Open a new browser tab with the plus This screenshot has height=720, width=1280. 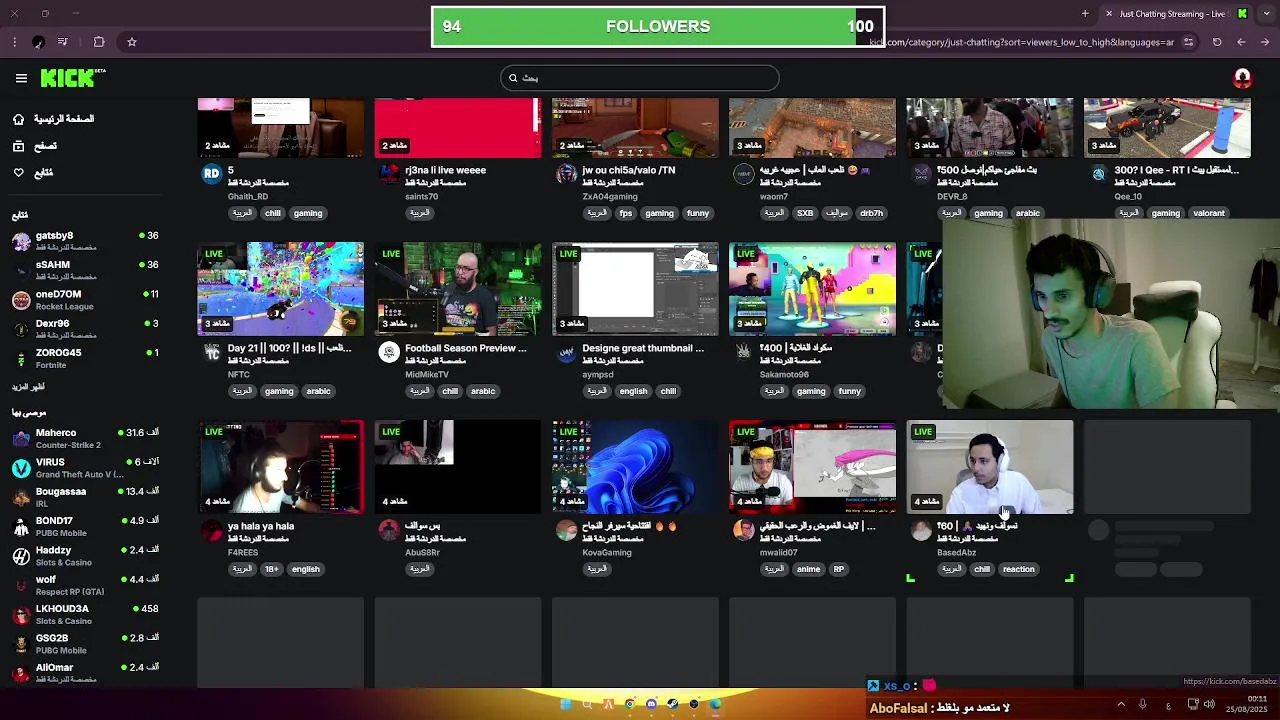[x=1085, y=14]
